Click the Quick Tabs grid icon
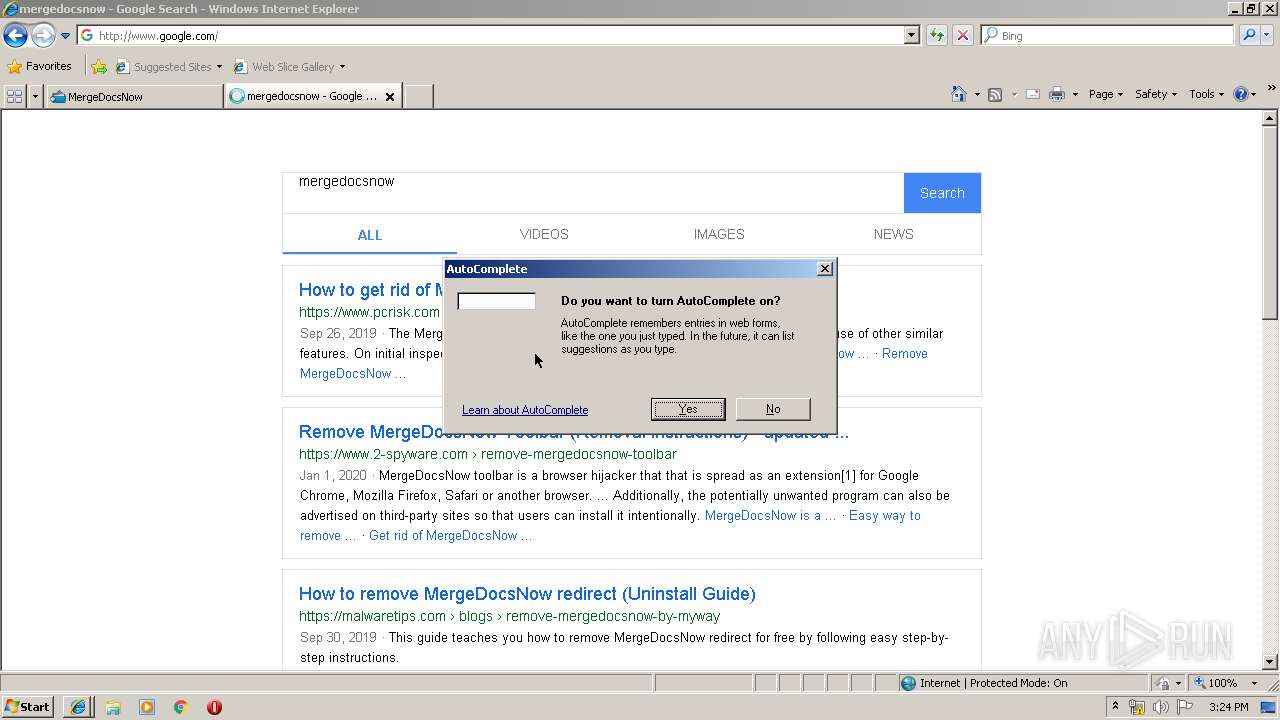Image resolution: width=1280 pixels, height=720 pixels. coord(14,96)
